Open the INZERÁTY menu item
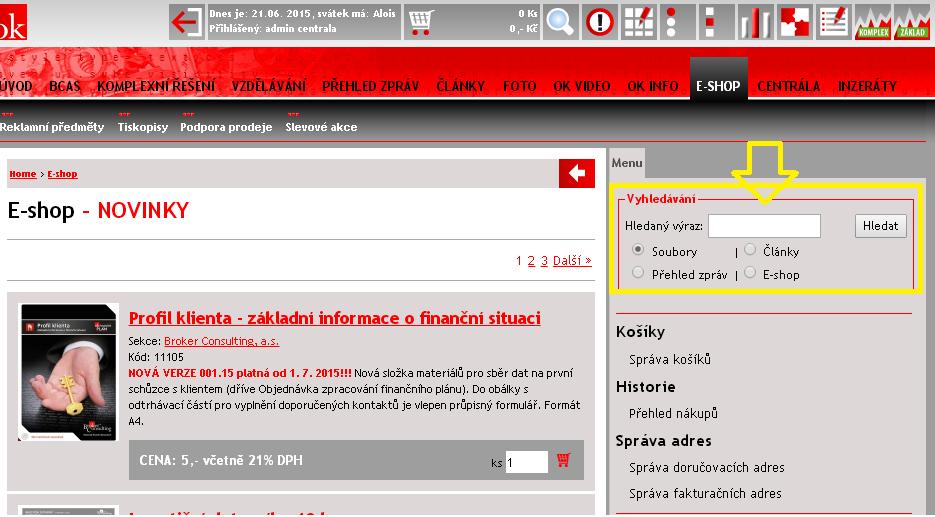The image size is (935, 517). 867,86
